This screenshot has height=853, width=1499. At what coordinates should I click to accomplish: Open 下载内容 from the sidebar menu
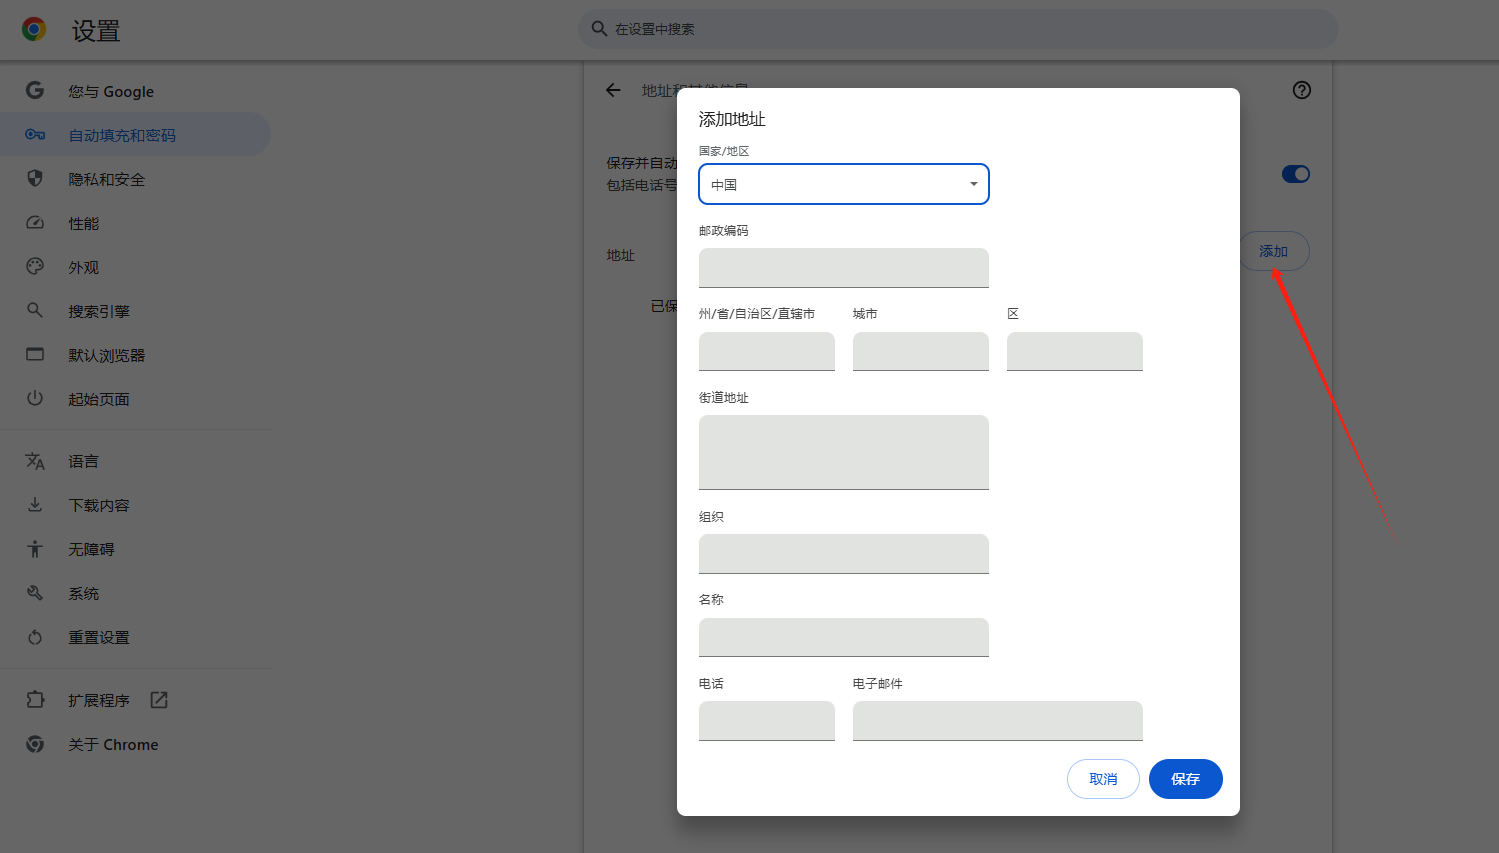pyautogui.click(x=34, y=505)
